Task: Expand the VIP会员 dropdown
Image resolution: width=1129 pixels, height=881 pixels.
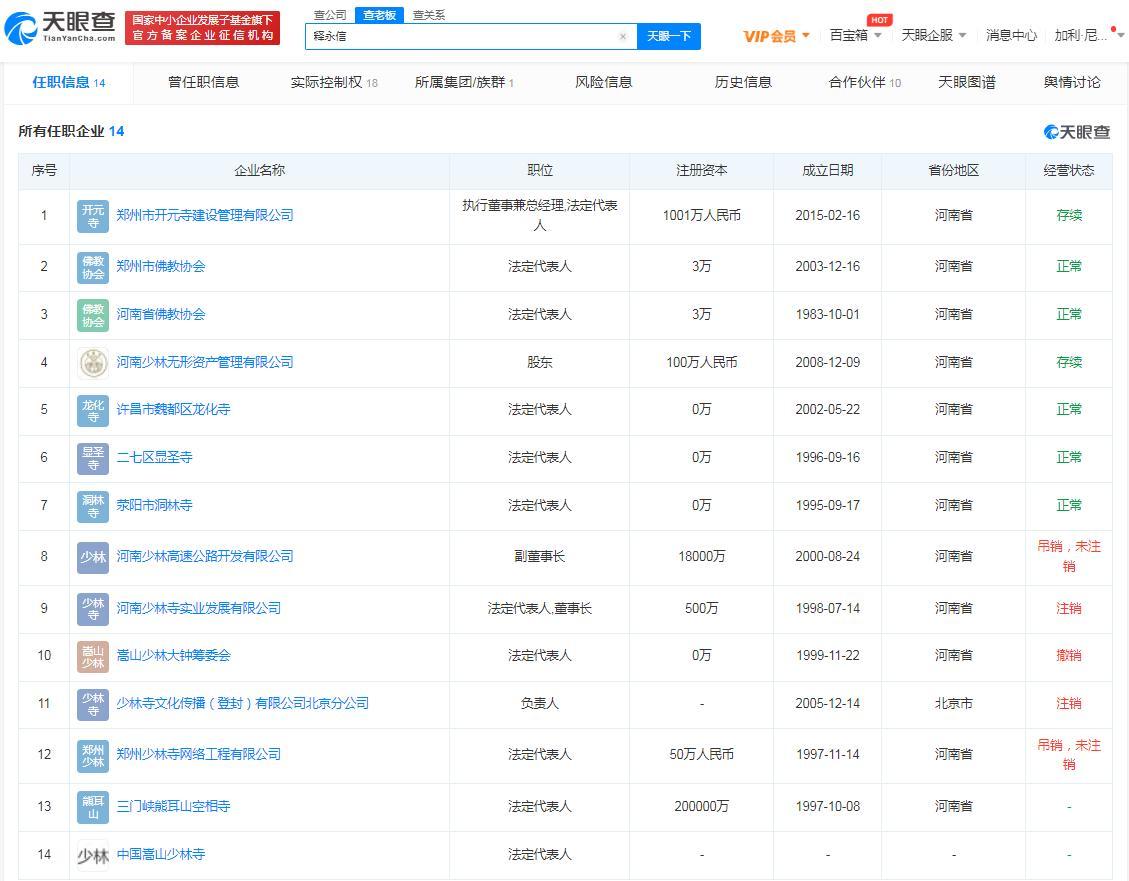Action: click(x=776, y=36)
